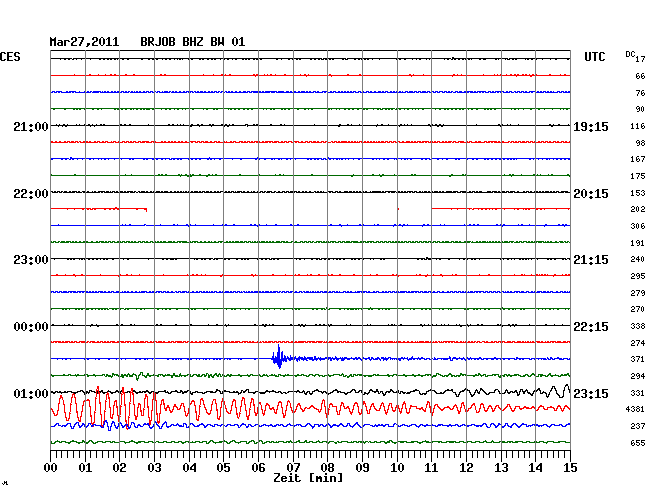Viewport: 650px width, 494px height.
Task: Select the 21:00 left time label
Action: pyautogui.click(x=31, y=126)
